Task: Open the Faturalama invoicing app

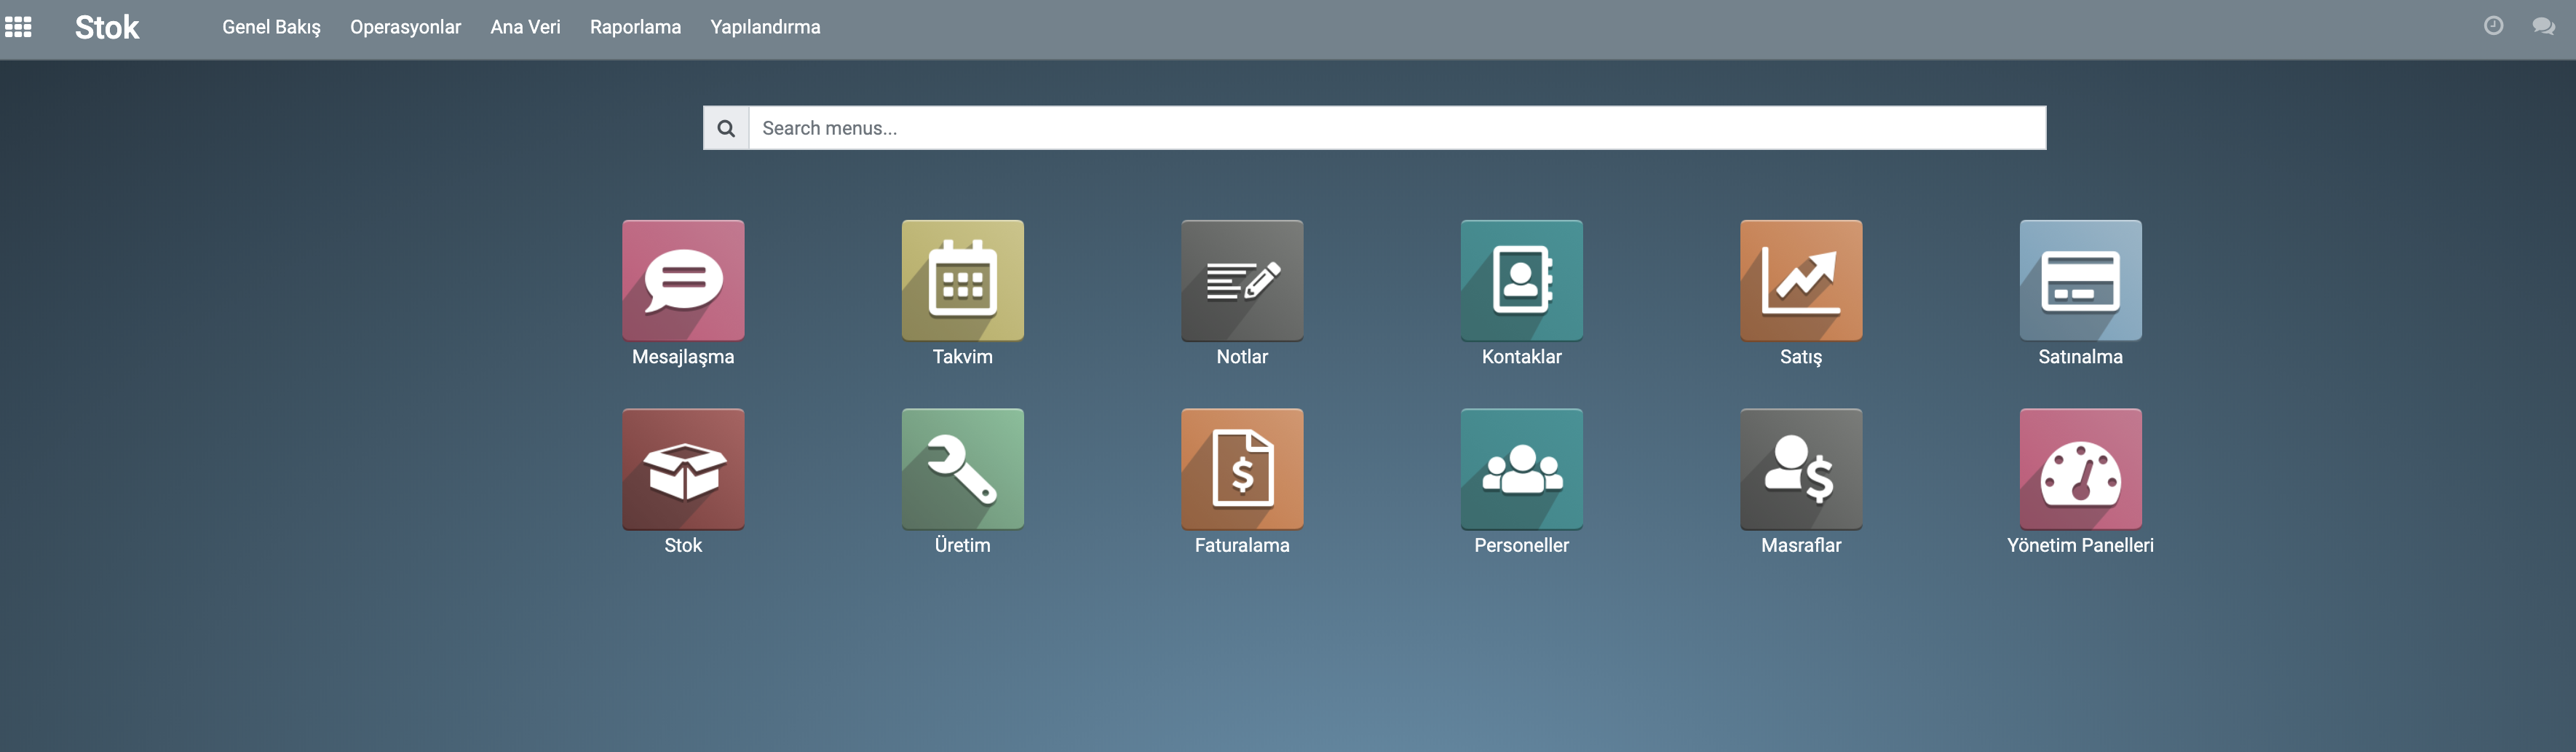Action: (1242, 469)
